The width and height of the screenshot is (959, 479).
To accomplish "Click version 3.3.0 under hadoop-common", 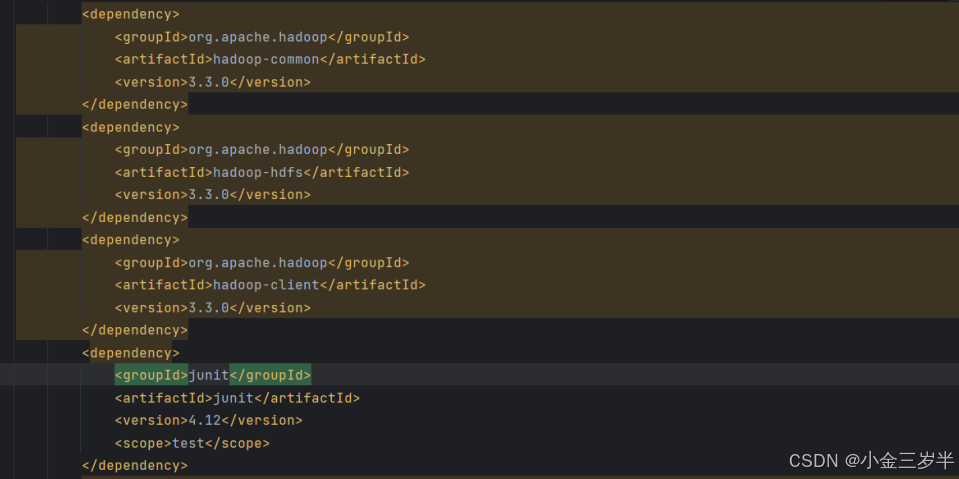I will 213,82.
